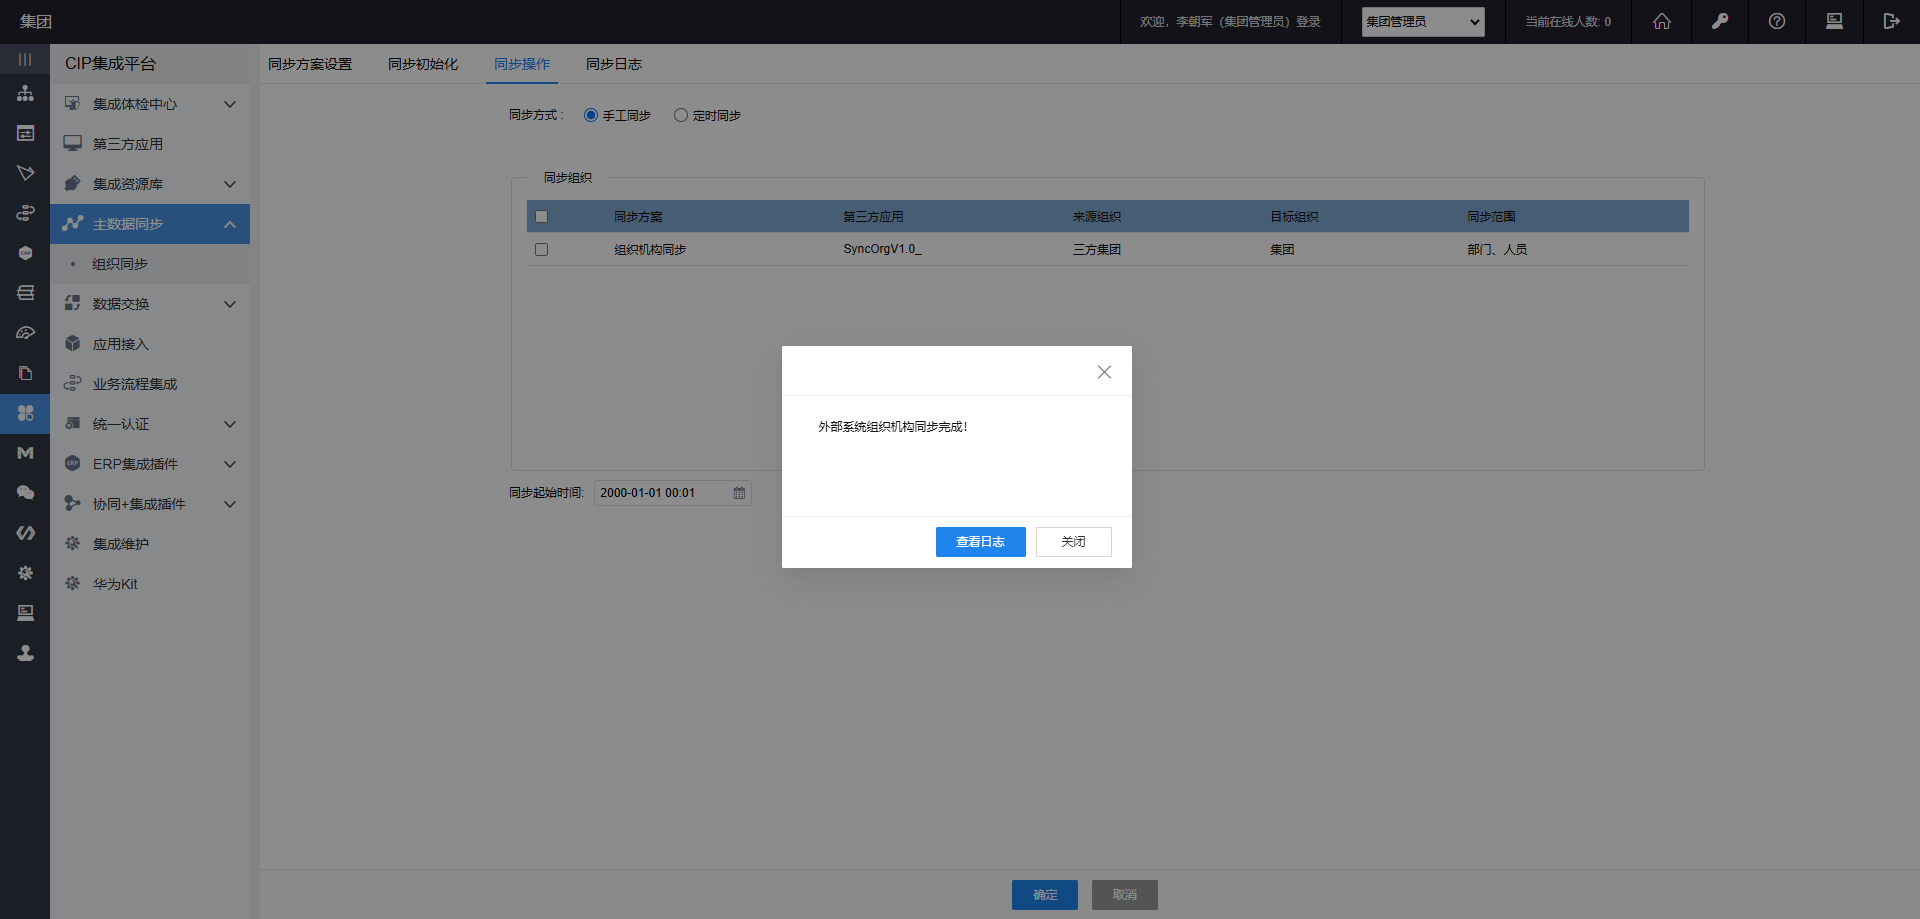Expand the 统一认证 menu chevron

coord(230,424)
